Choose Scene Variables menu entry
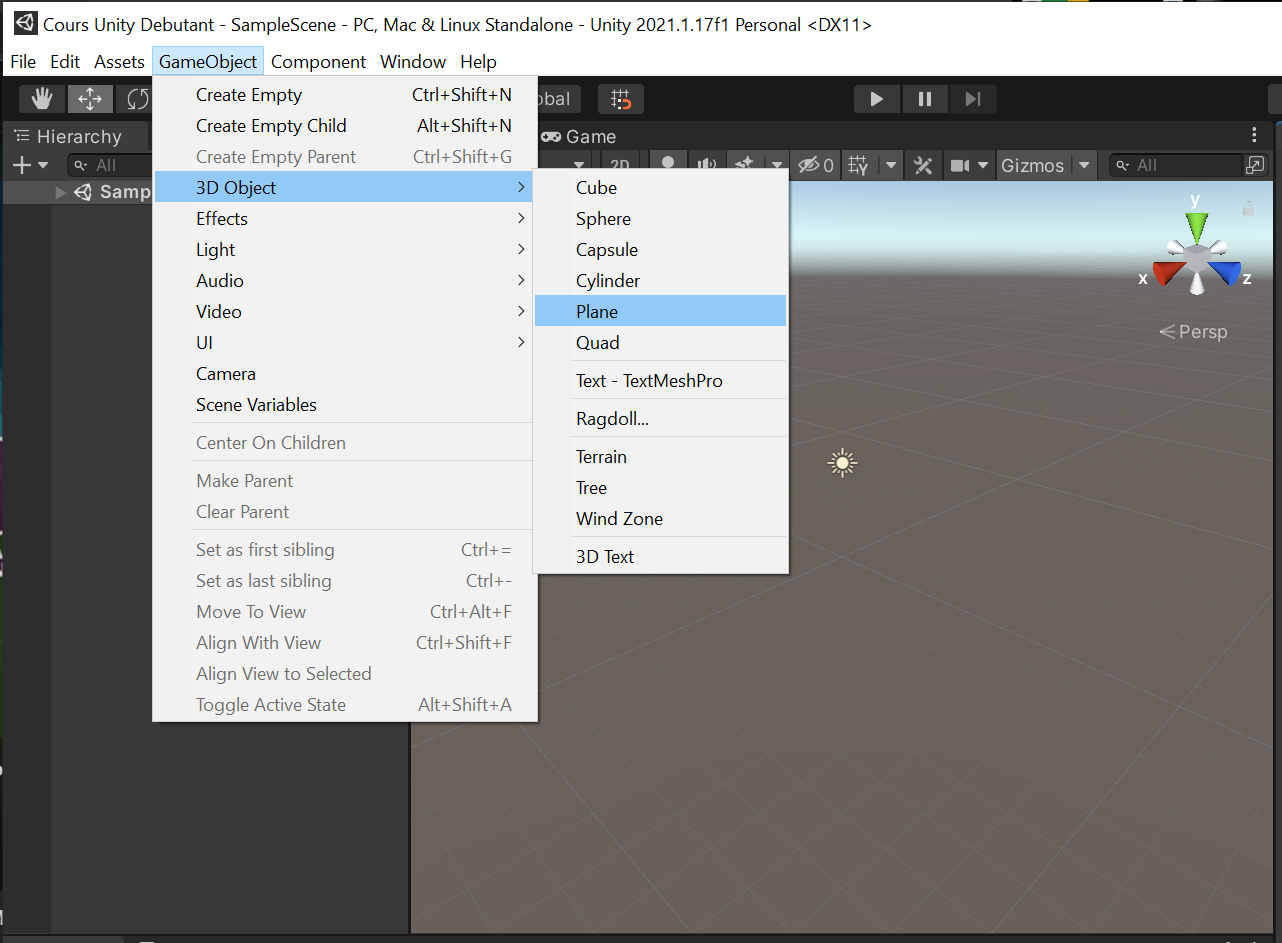The width and height of the screenshot is (1282, 943). 345,405
